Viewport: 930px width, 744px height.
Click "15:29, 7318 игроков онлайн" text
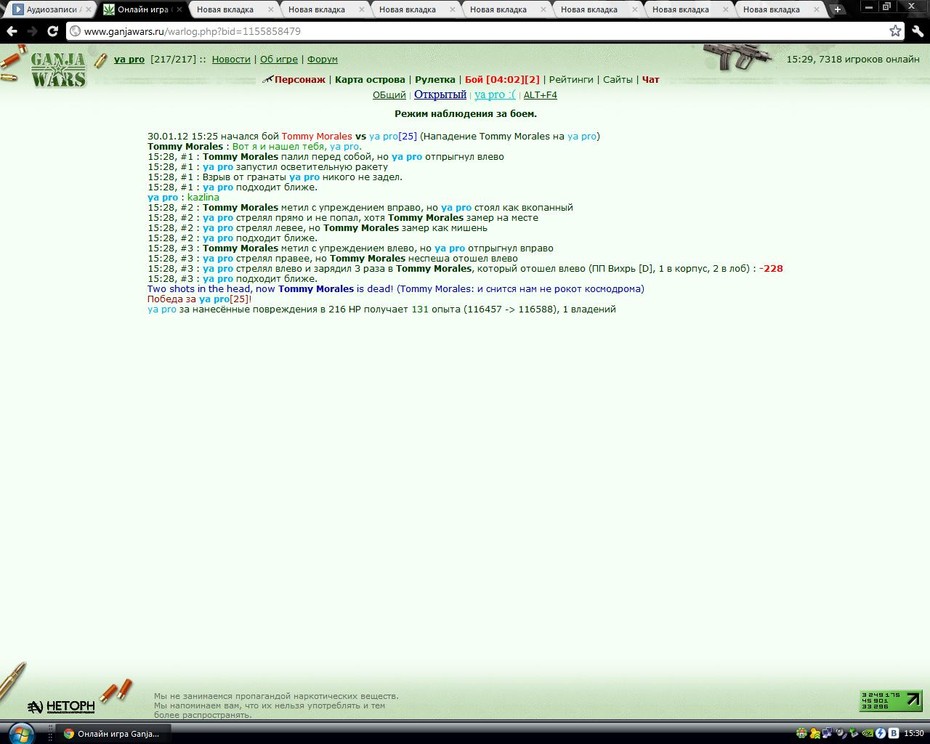tap(853, 59)
